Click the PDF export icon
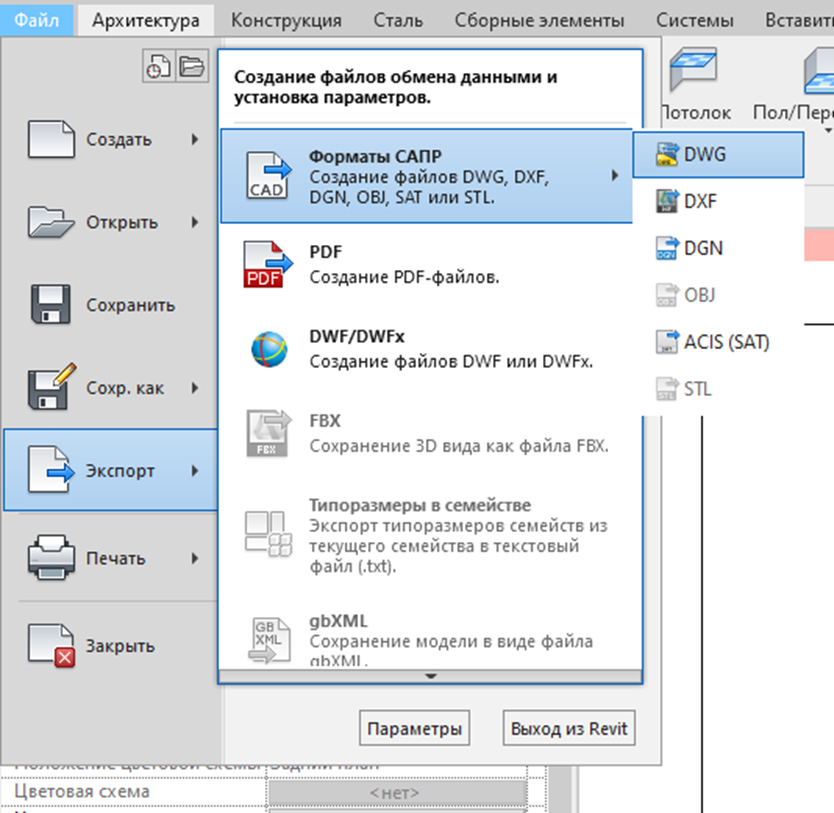The height and width of the screenshot is (813, 834). tap(269, 264)
